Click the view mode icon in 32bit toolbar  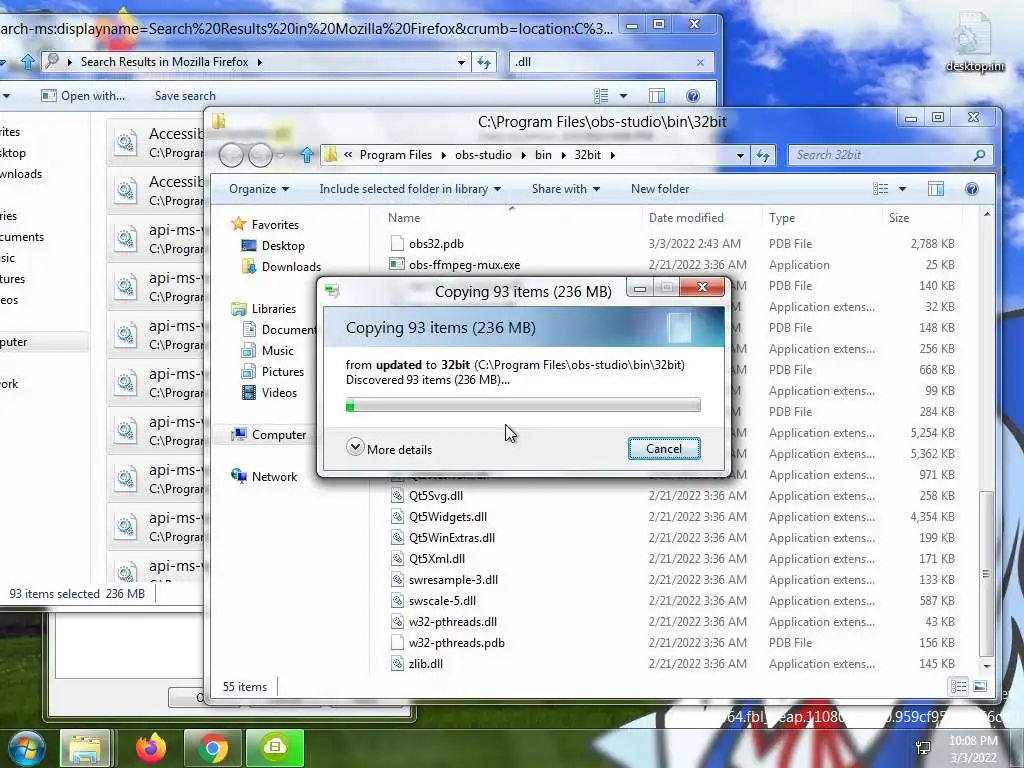click(880, 189)
